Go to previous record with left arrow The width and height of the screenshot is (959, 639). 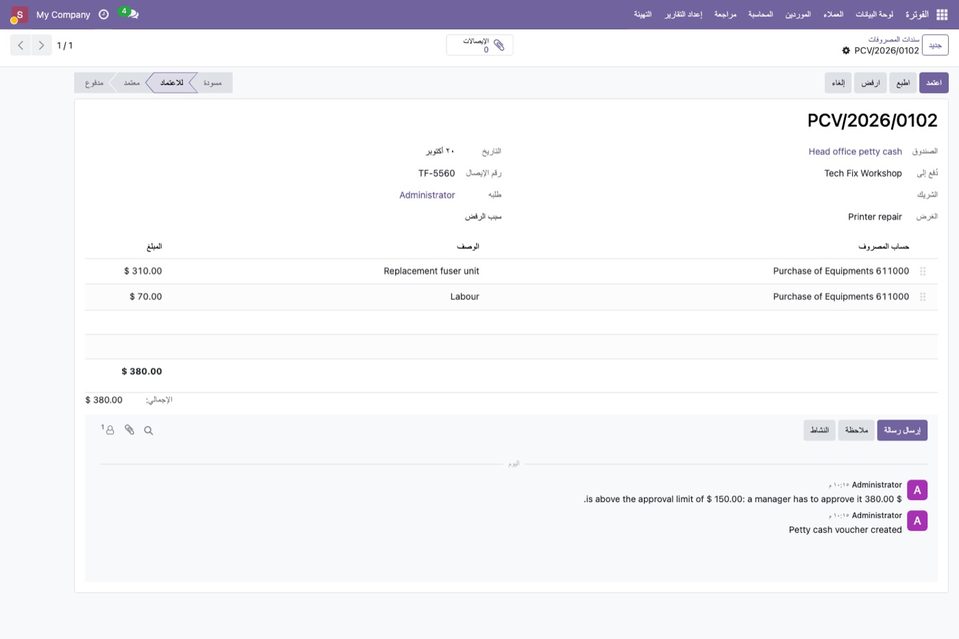tap(21, 45)
